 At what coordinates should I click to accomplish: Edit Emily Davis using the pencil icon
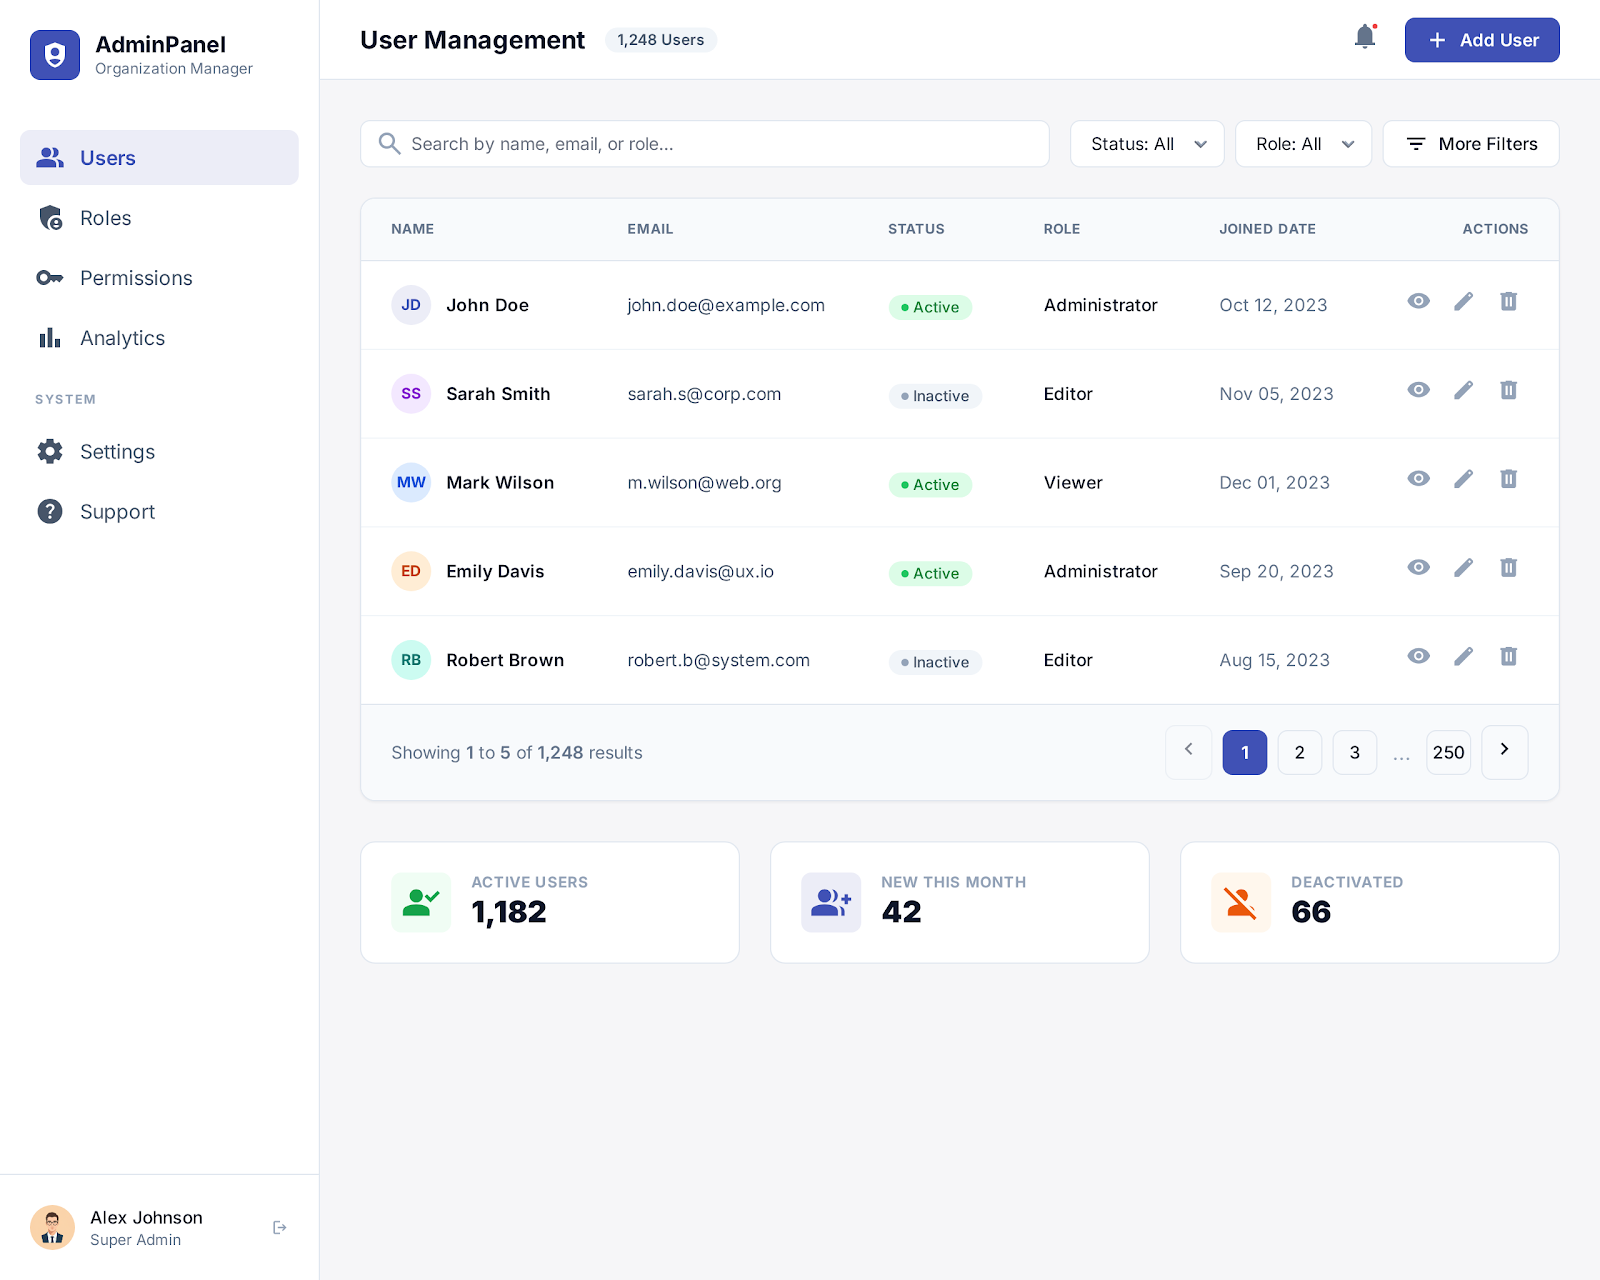1463,567
